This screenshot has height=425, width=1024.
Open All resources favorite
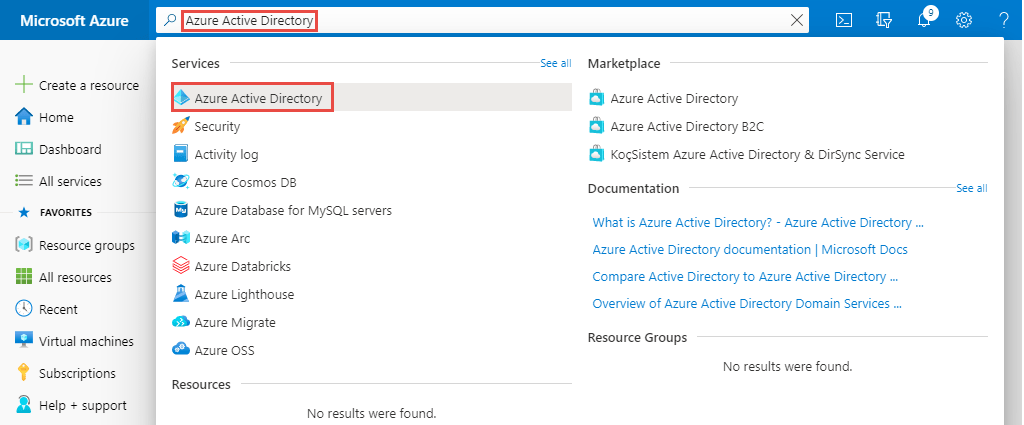[77, 277]
